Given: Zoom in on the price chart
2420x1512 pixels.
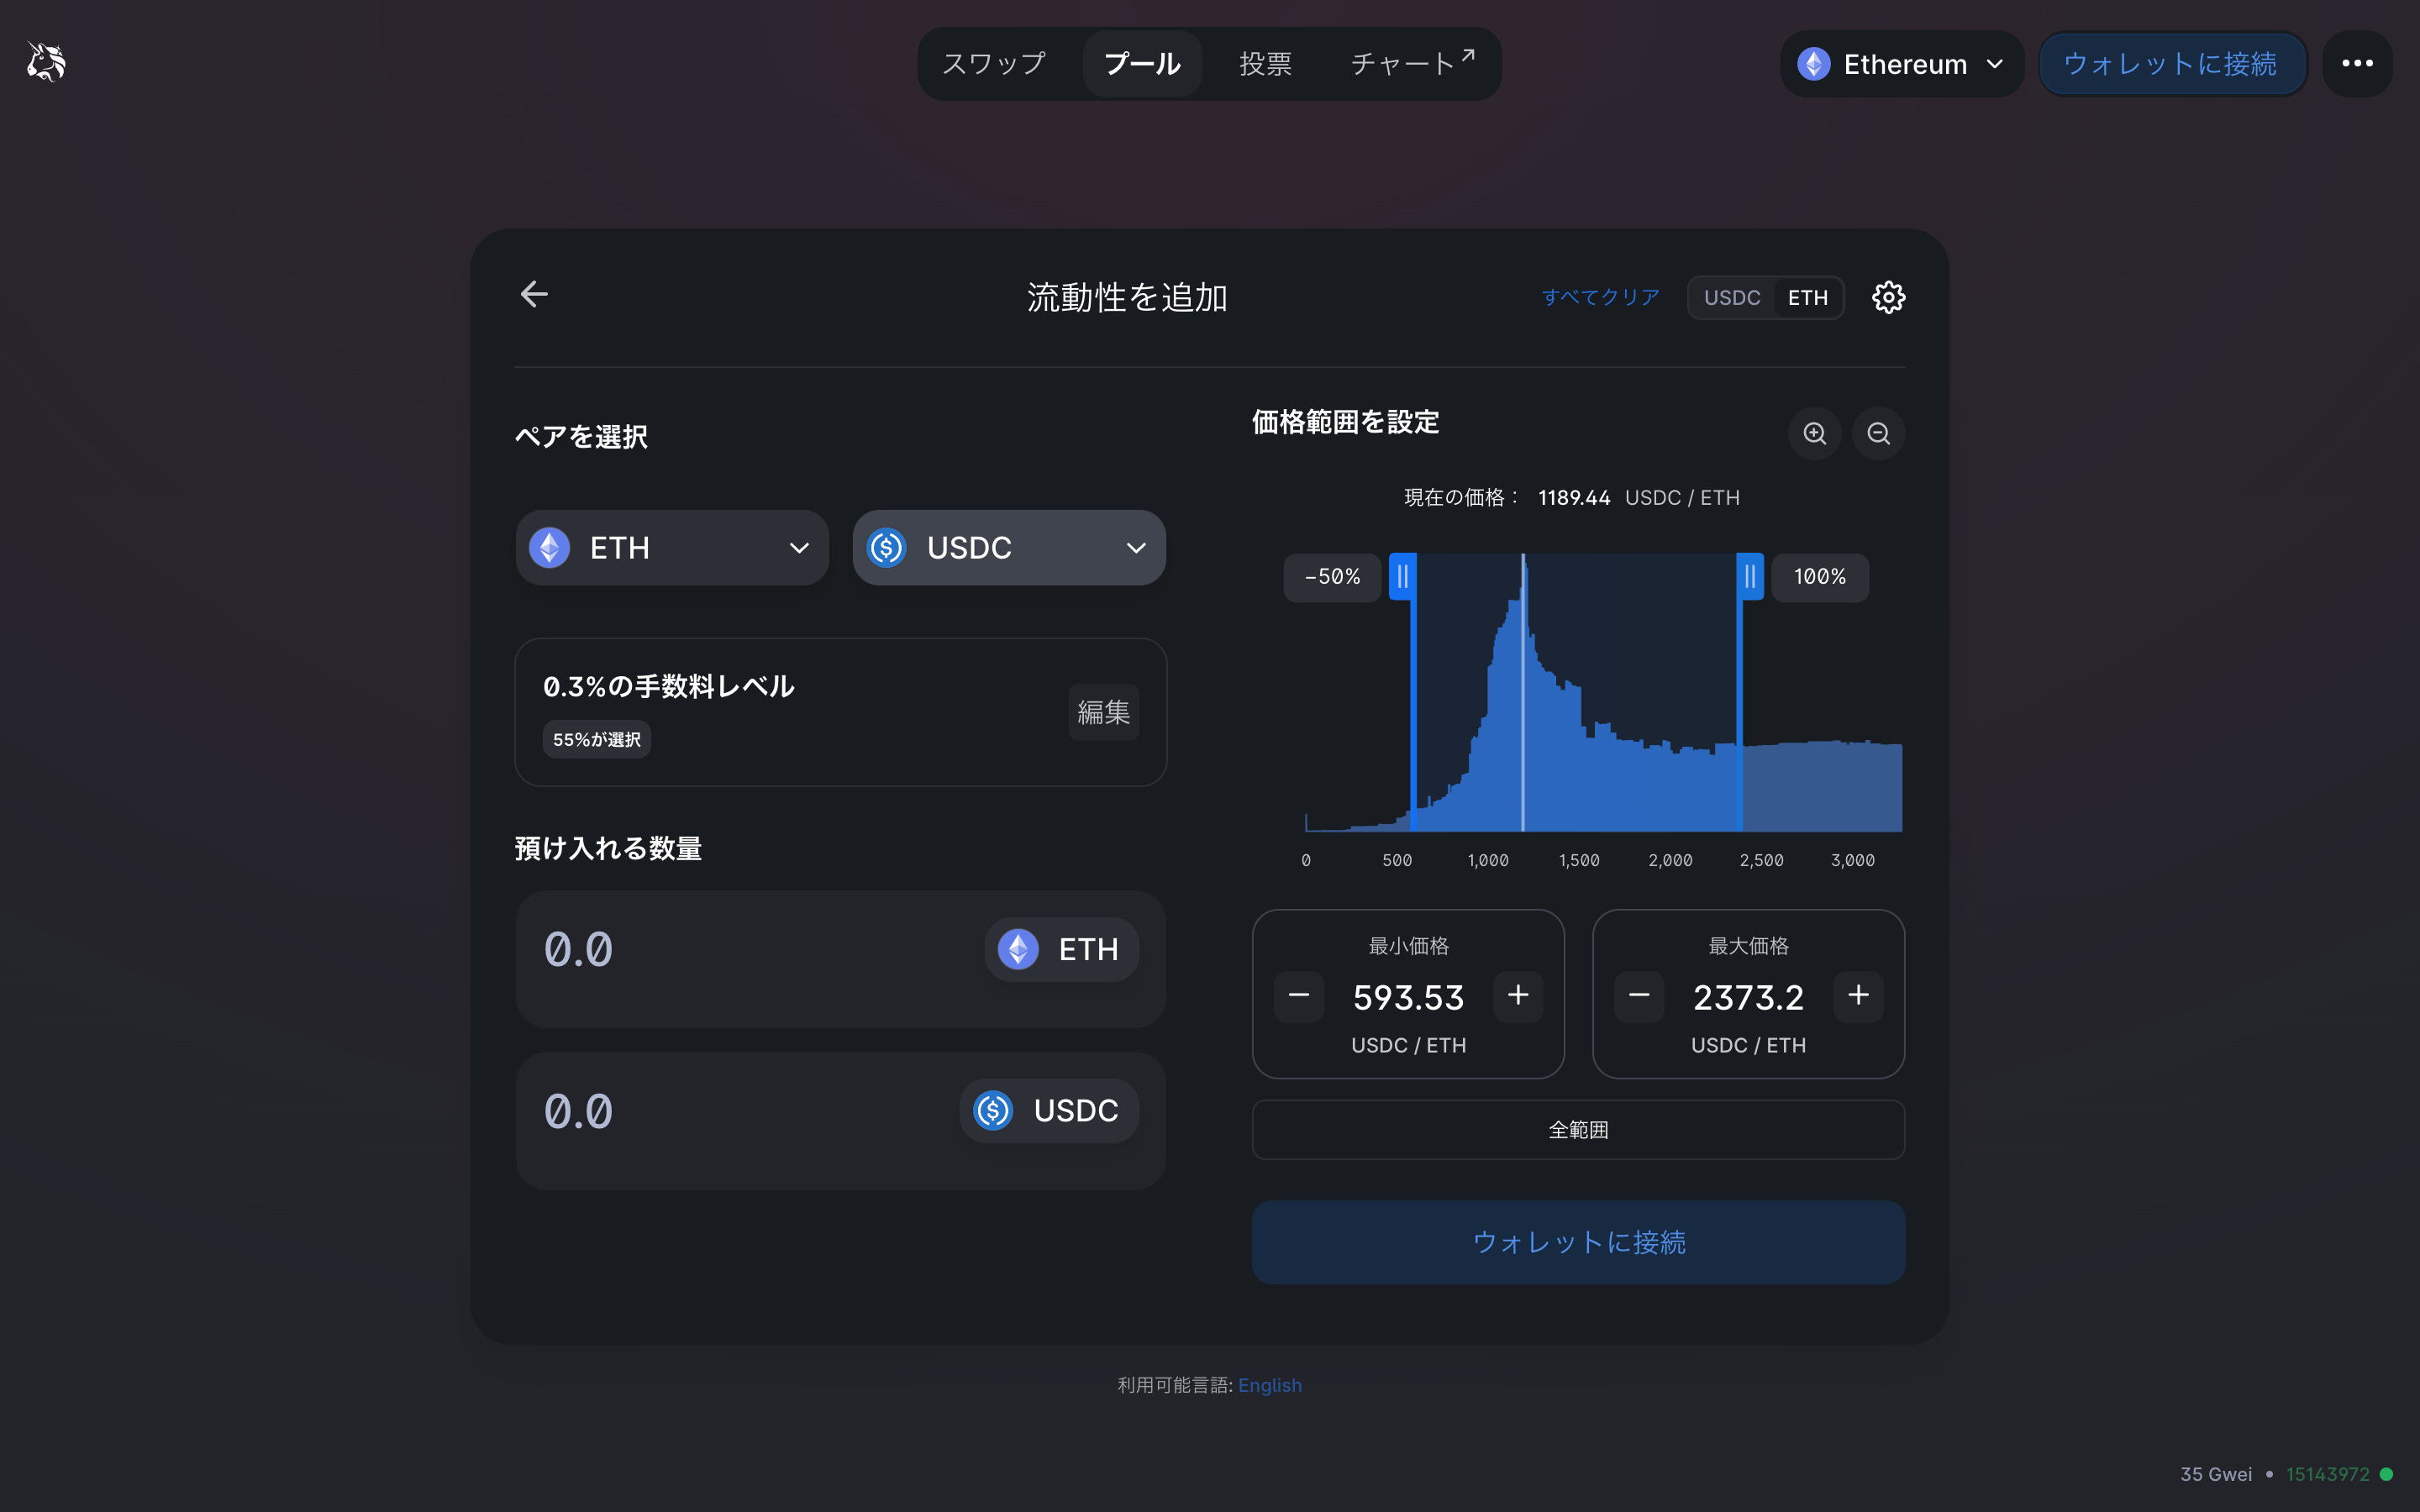Looking at the screenshot, I should [x=1814, y=433].
